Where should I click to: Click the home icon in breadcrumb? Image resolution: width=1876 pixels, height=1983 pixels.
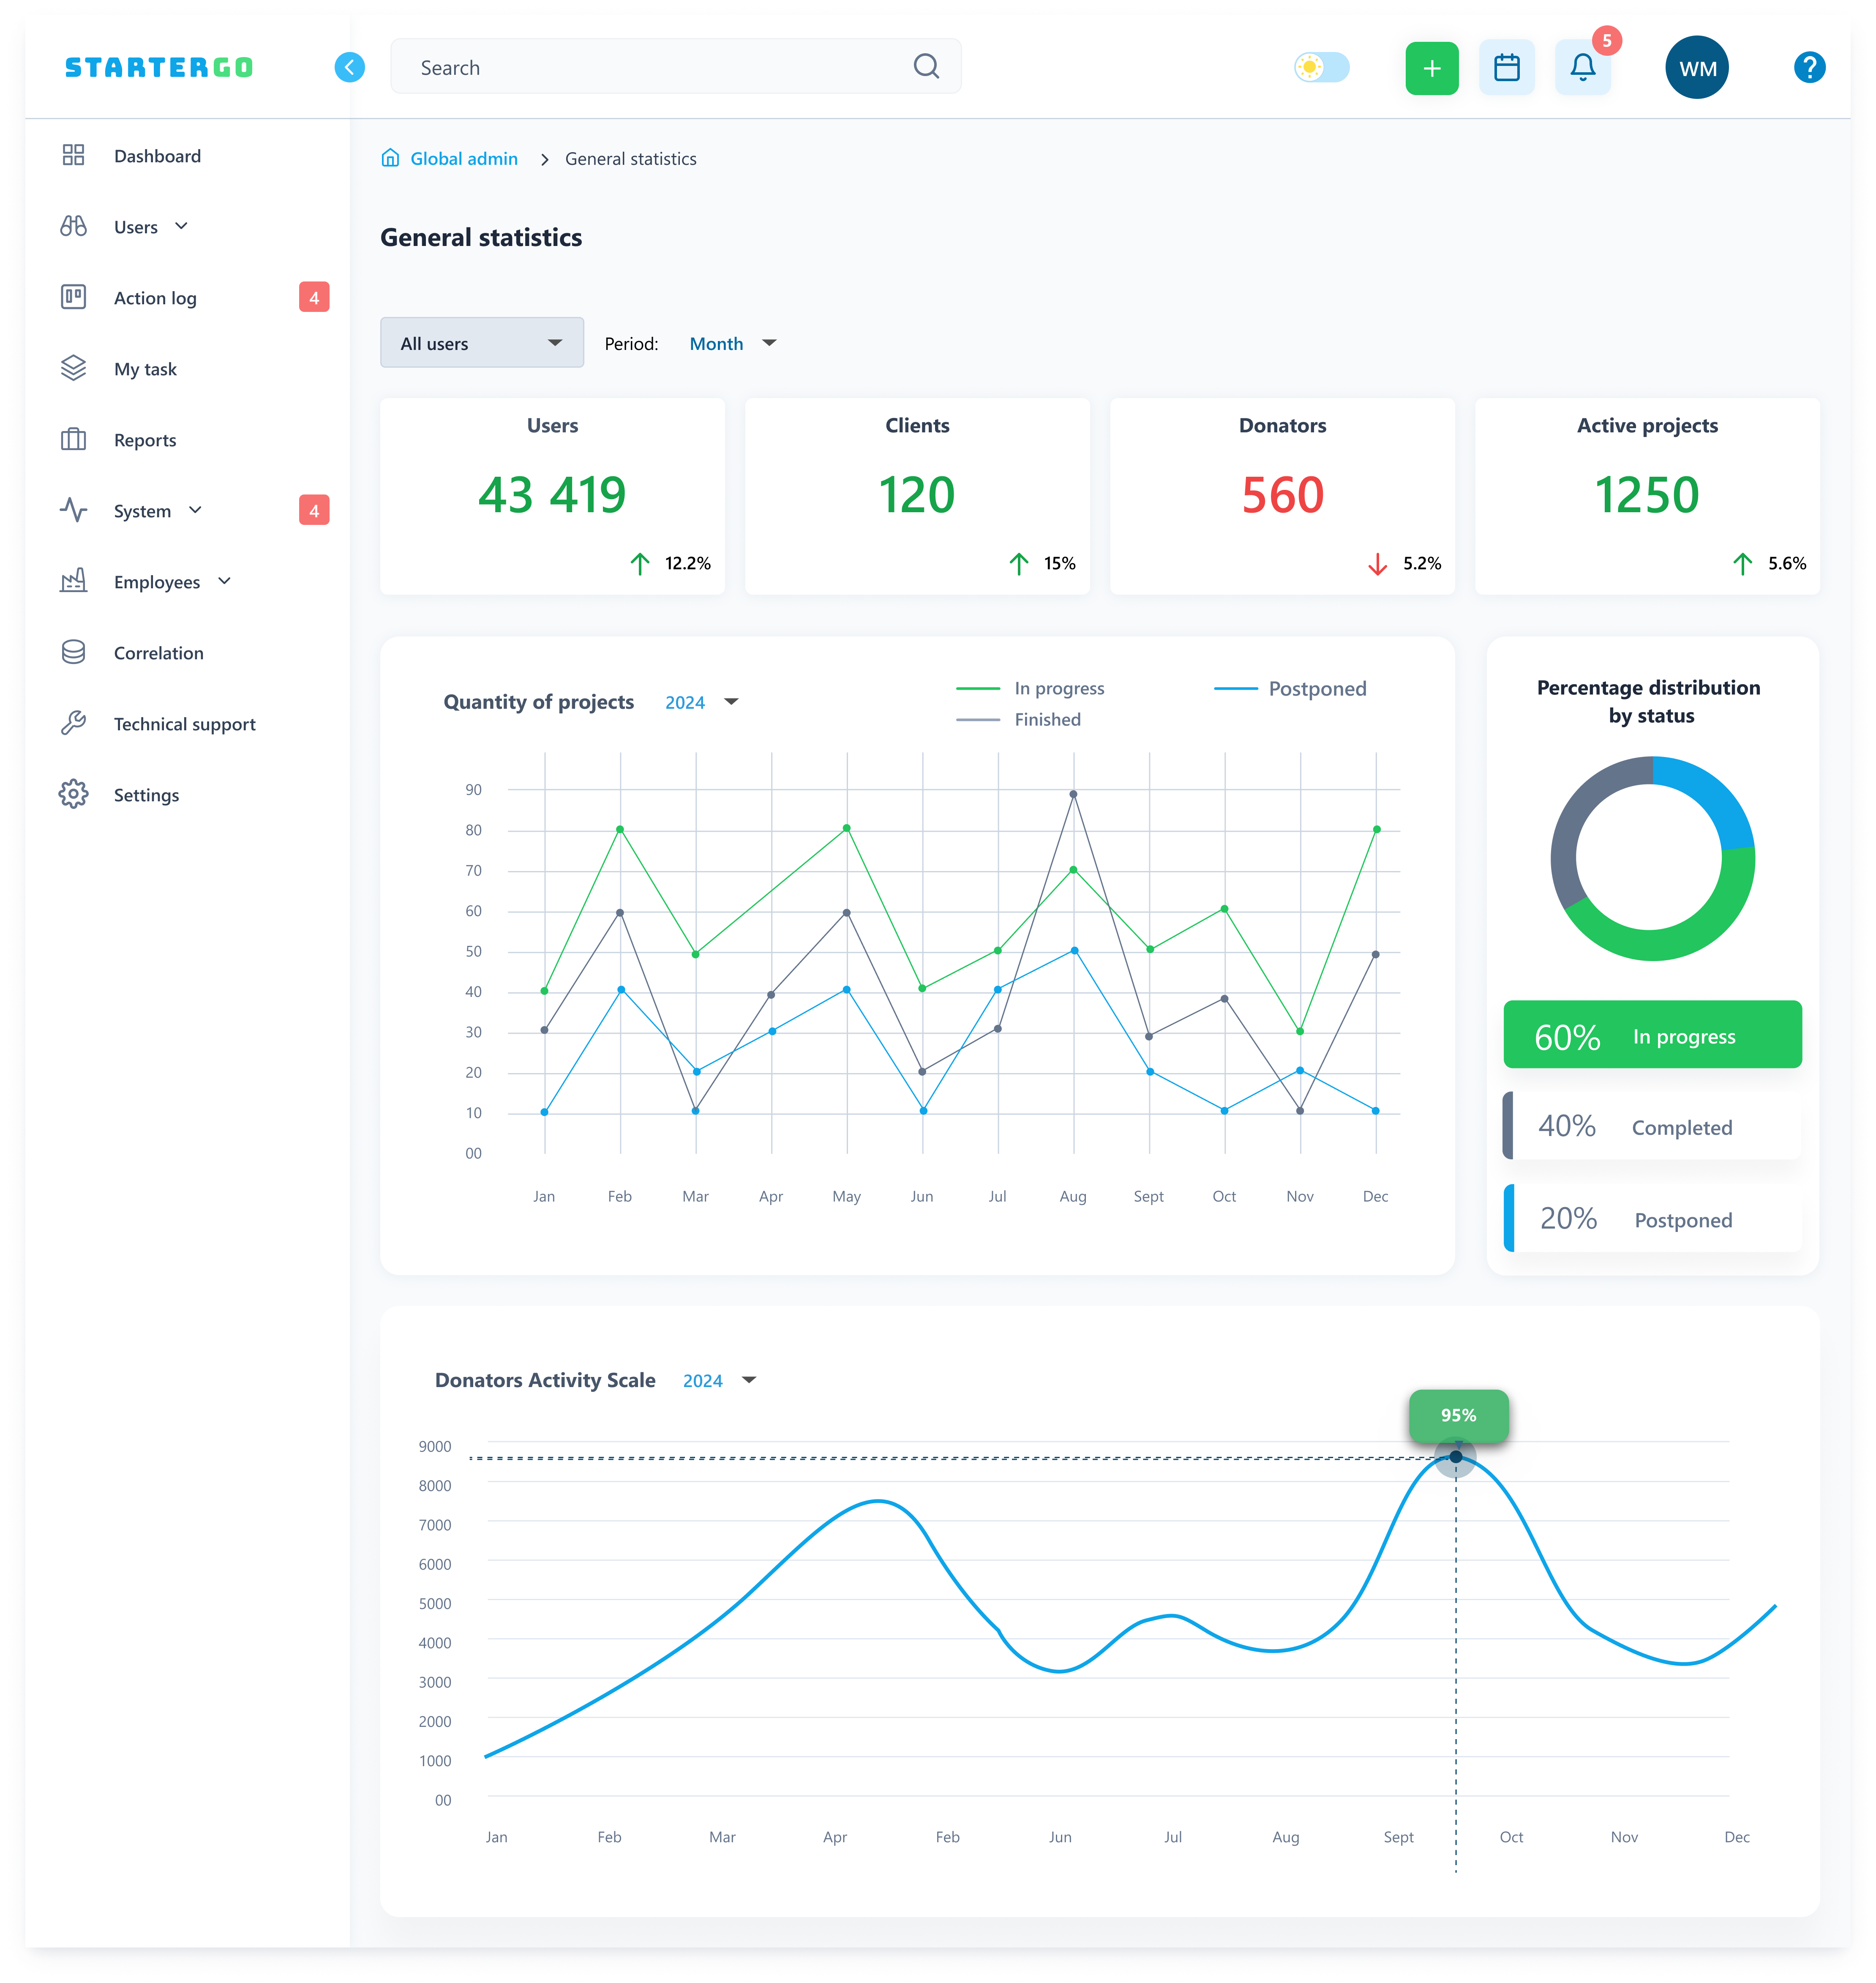tap(390, 158)
